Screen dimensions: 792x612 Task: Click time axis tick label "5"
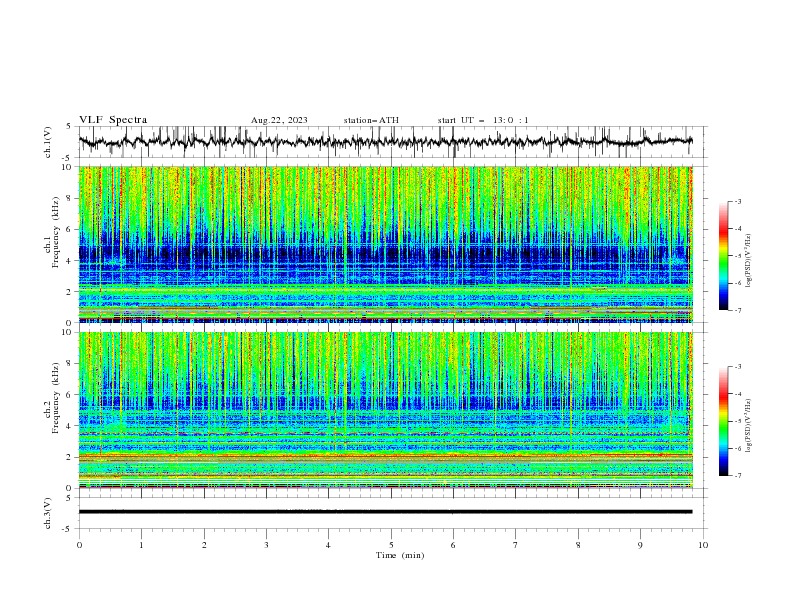click(x=391, y=545)
